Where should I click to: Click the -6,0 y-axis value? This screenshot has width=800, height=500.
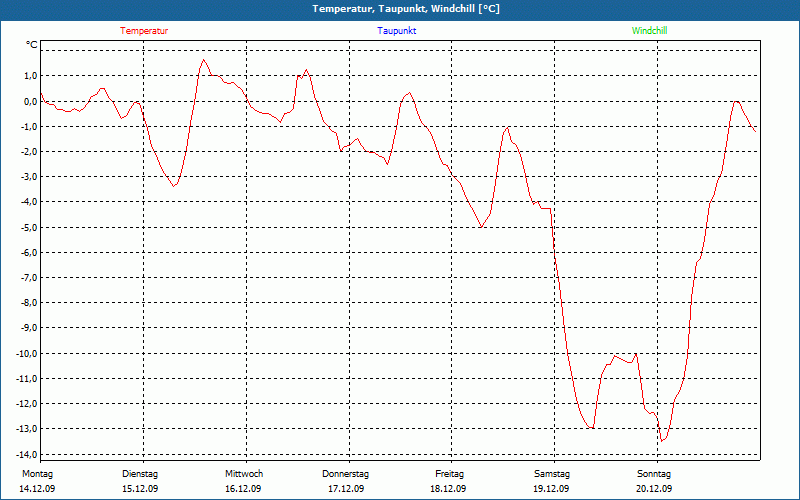29,253
